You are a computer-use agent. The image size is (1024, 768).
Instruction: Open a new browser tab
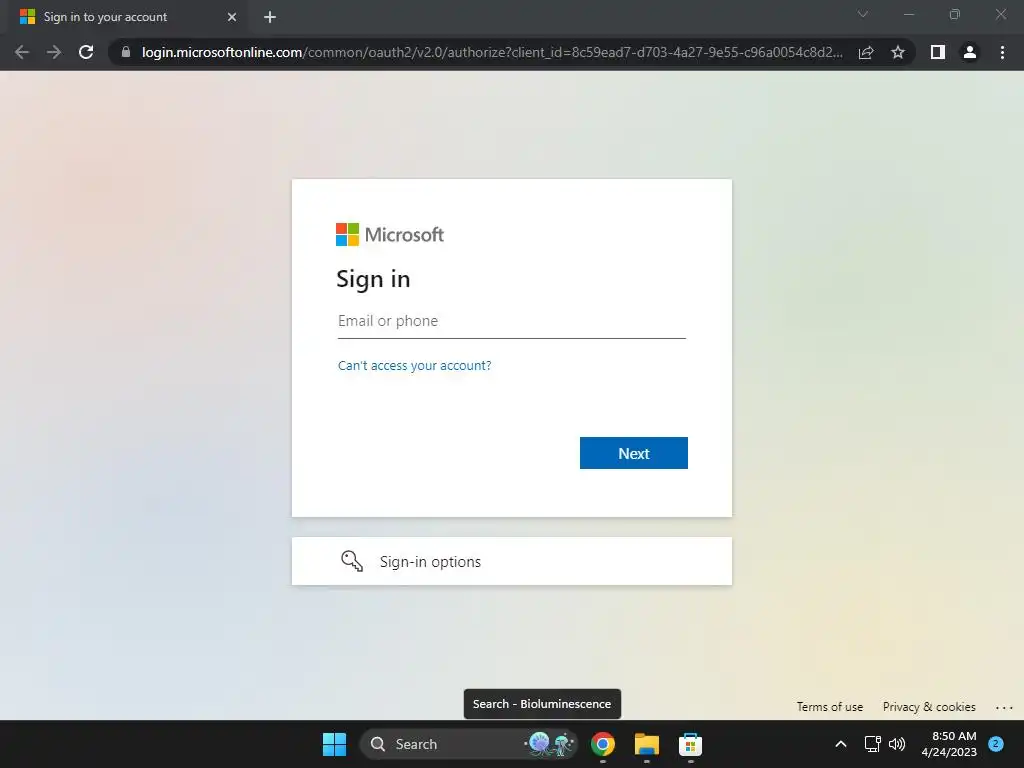270,17
